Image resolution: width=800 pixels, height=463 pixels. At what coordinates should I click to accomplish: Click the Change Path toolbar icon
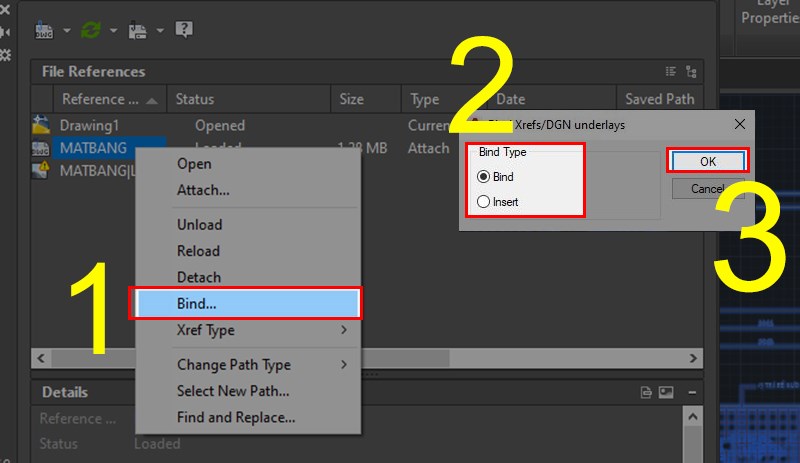tap(137, 30)
